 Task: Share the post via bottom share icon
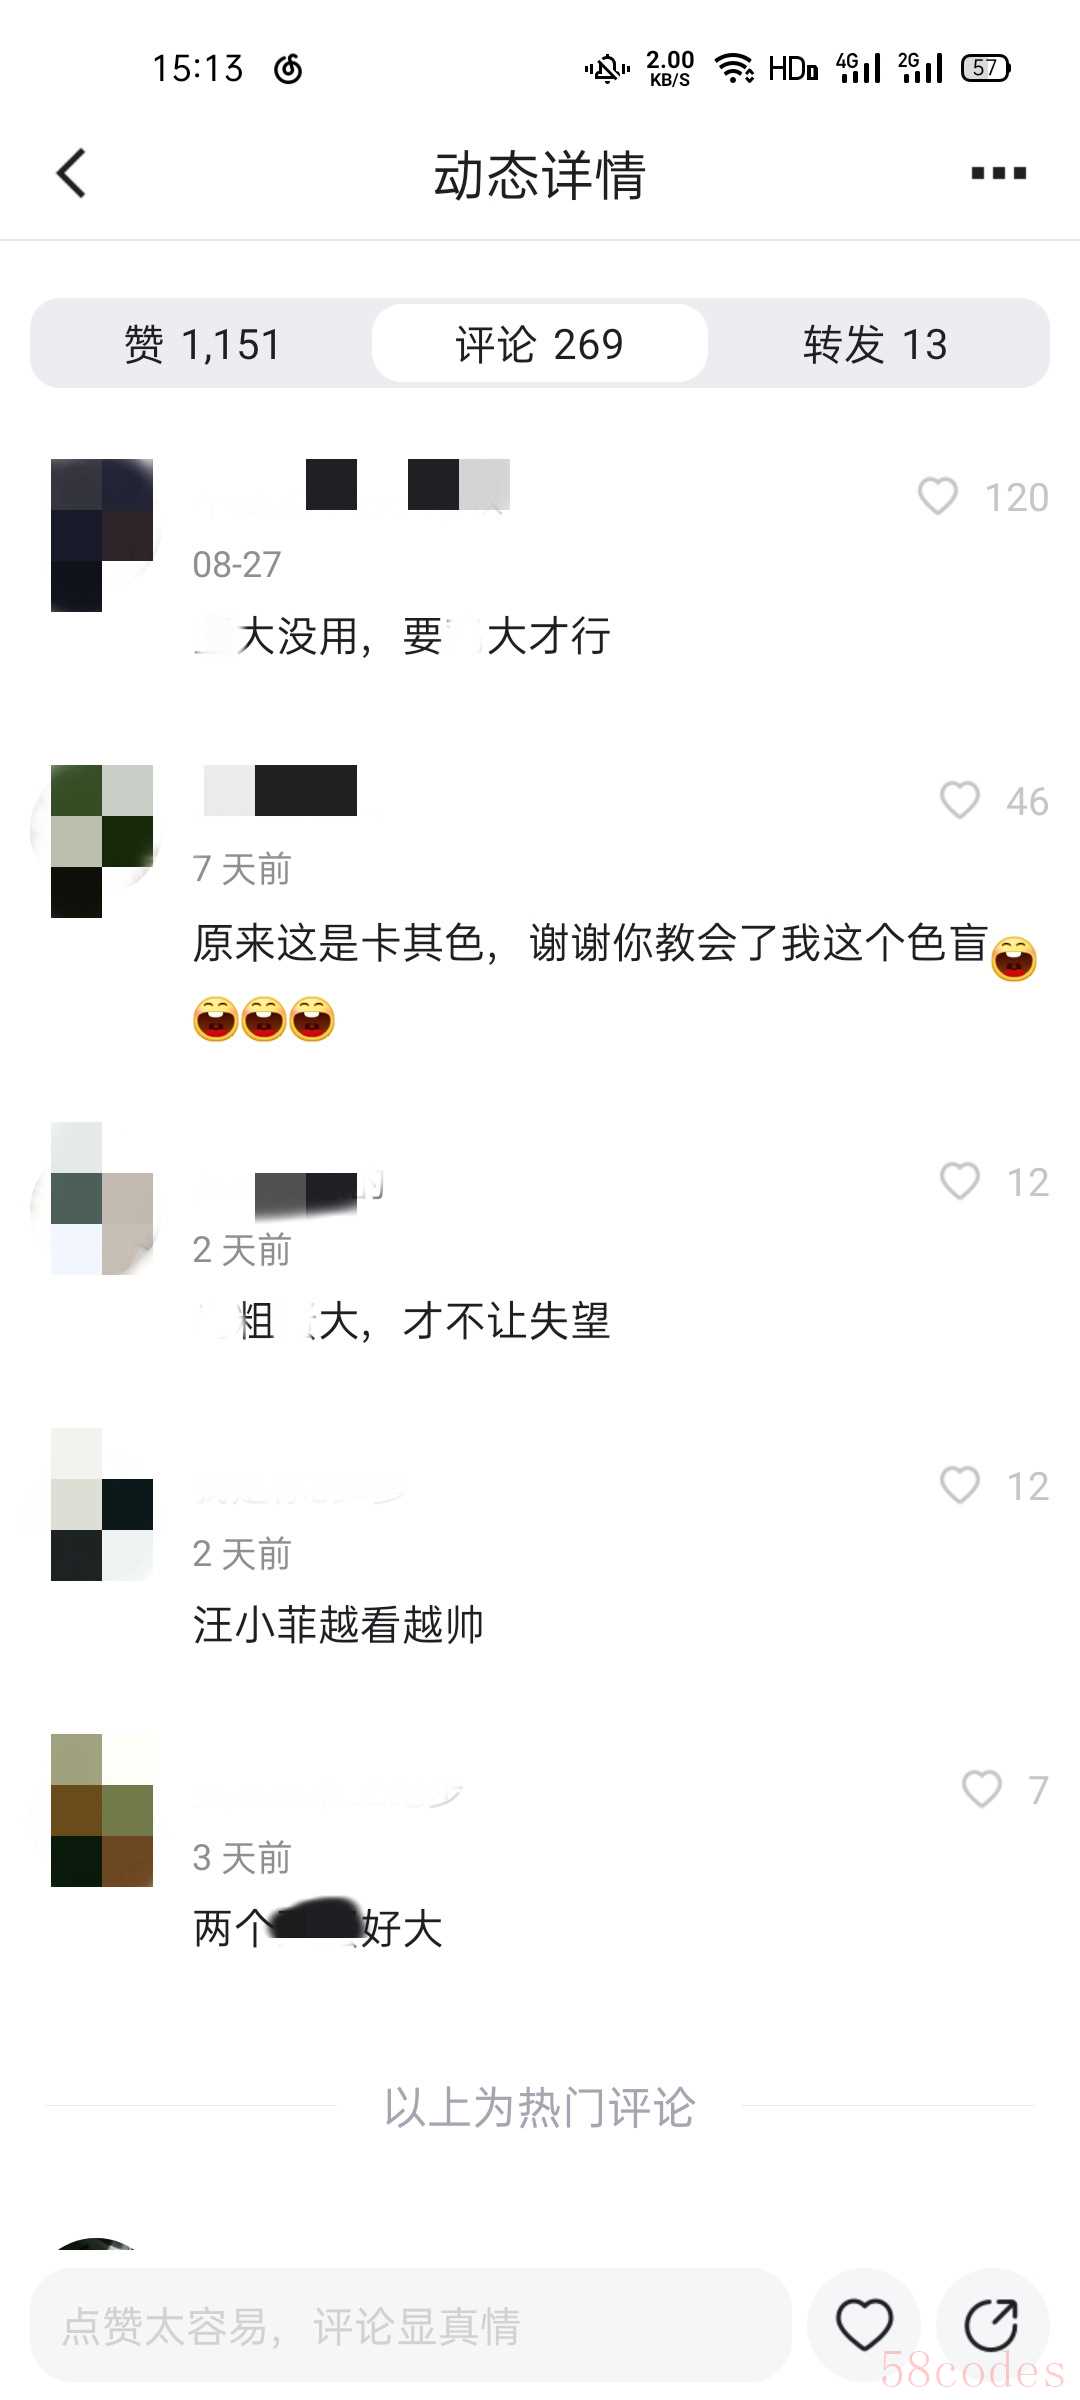[992, 2324]
